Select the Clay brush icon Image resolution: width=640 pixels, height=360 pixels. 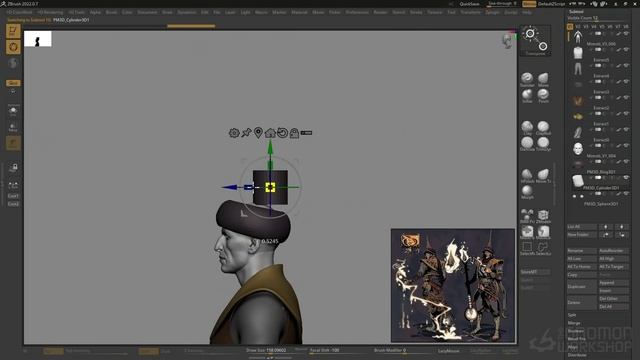pos(527,128)
